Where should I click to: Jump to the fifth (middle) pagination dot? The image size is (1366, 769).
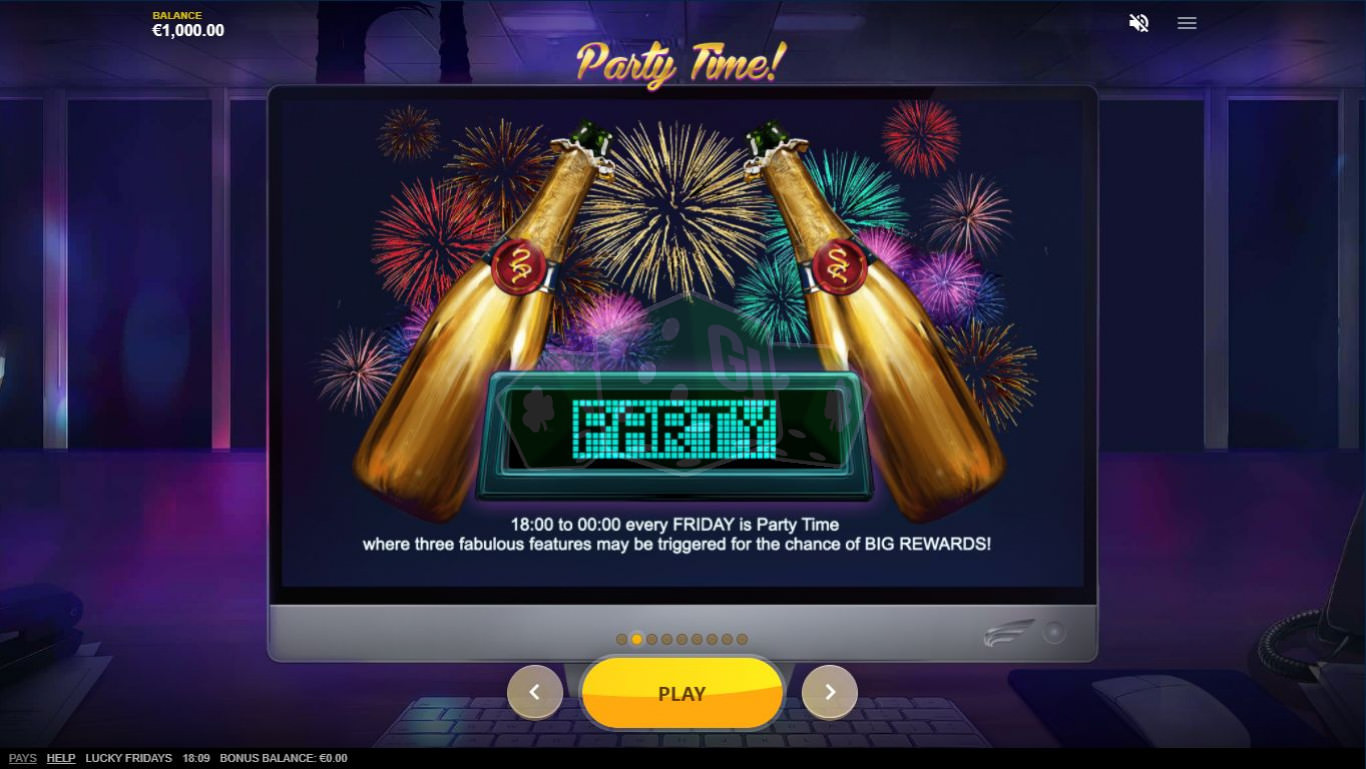pyautogui.click(x=682, y=639)
